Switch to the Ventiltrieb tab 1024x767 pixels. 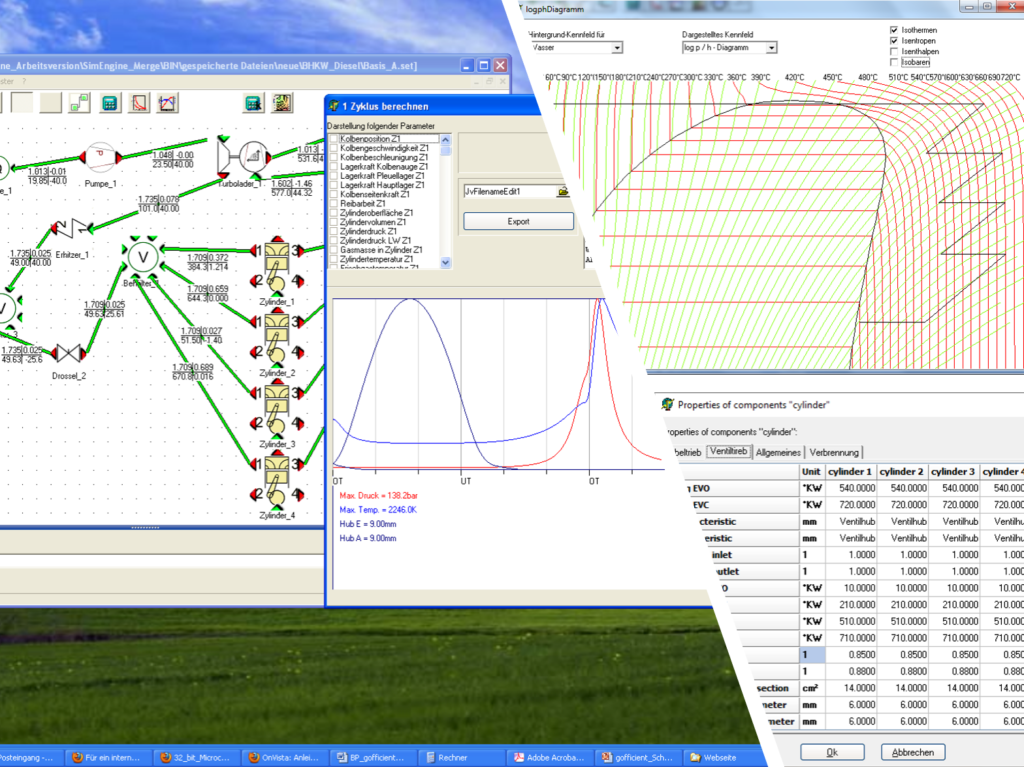tap(729, 451)
